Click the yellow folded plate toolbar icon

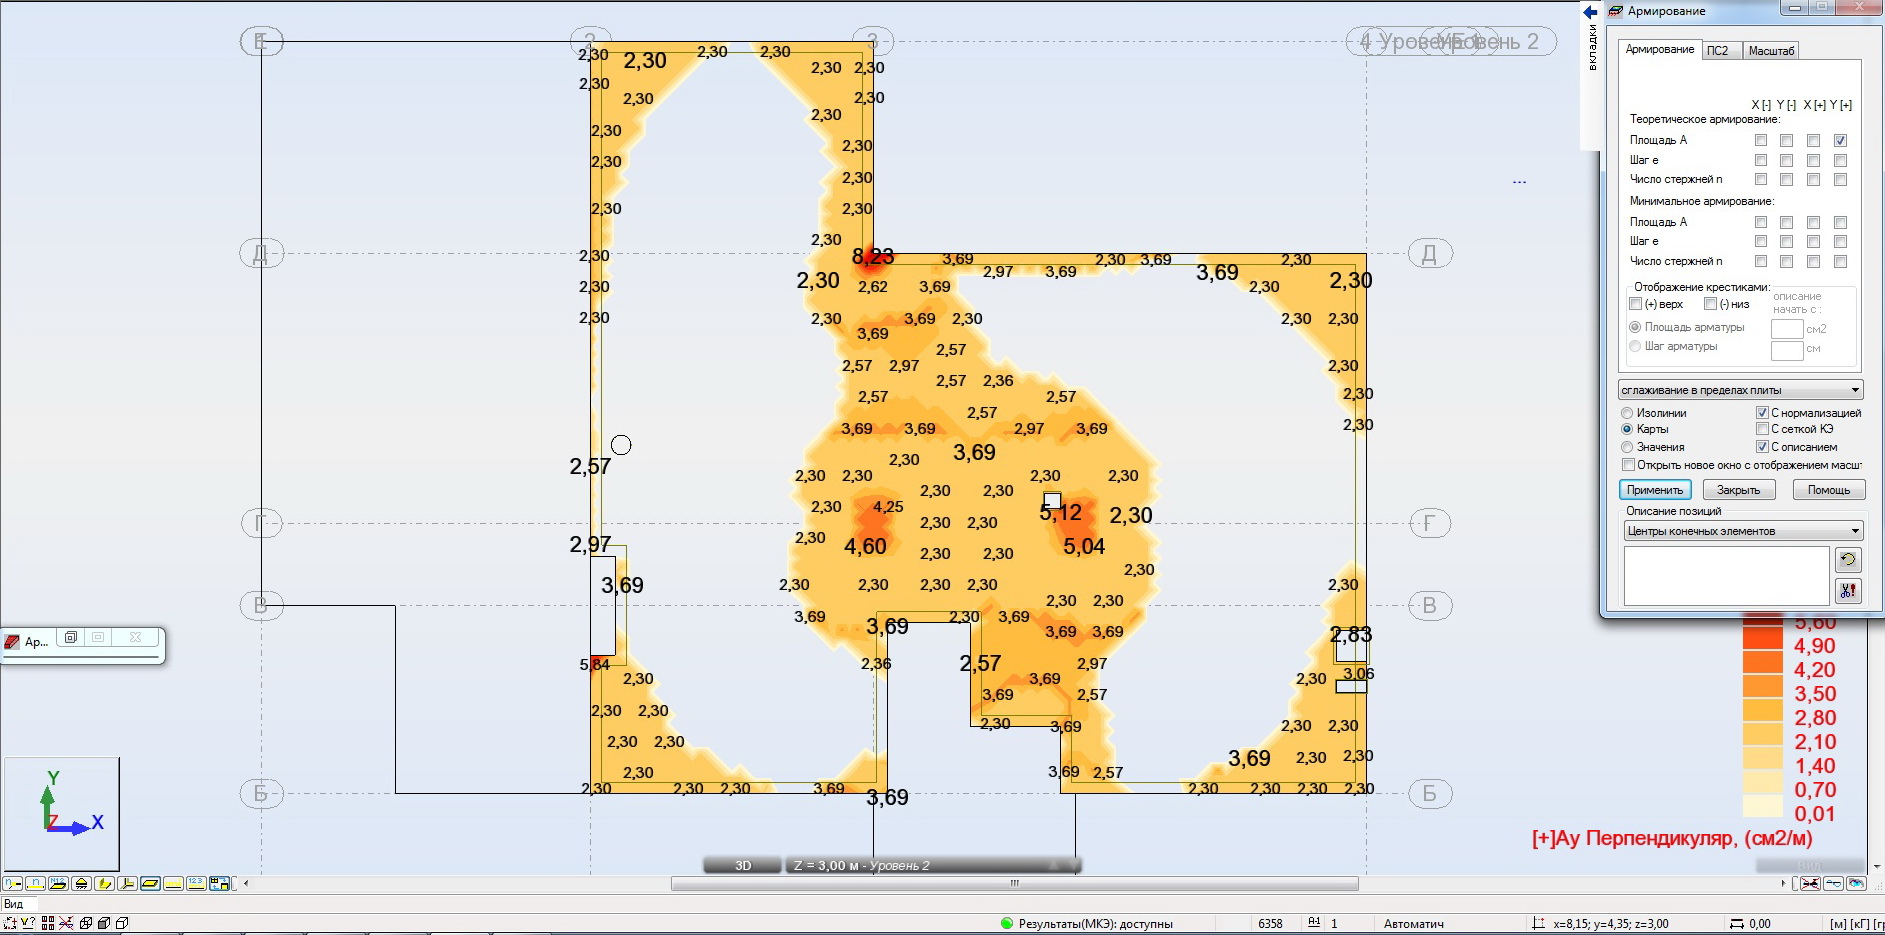pos(104,884)
